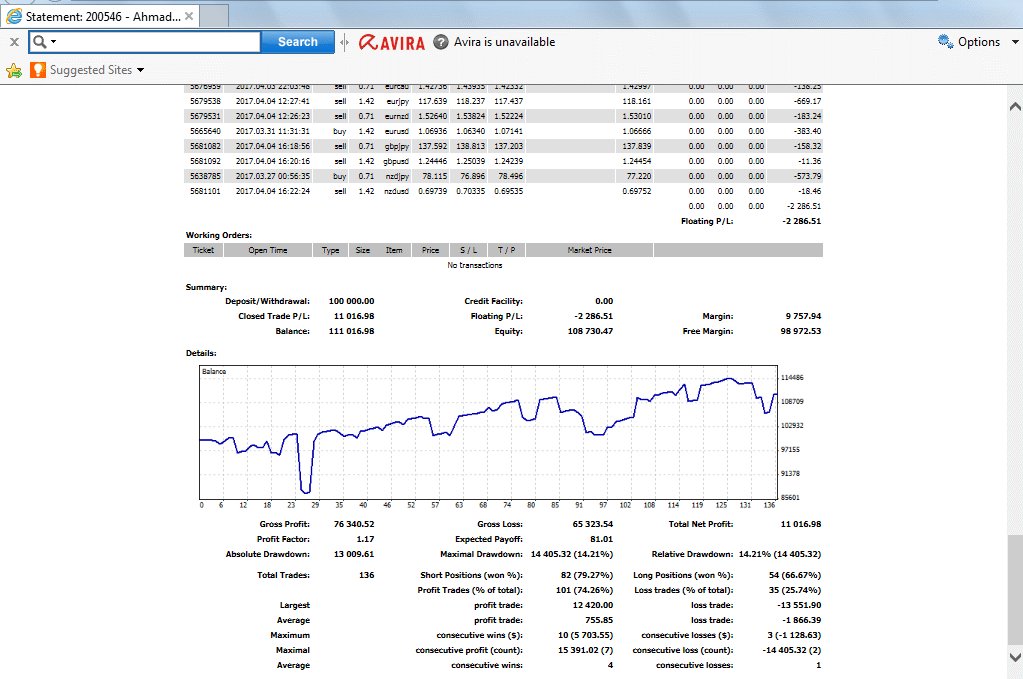
Task: Click the Market Price column header
Action: click(589, 250)
